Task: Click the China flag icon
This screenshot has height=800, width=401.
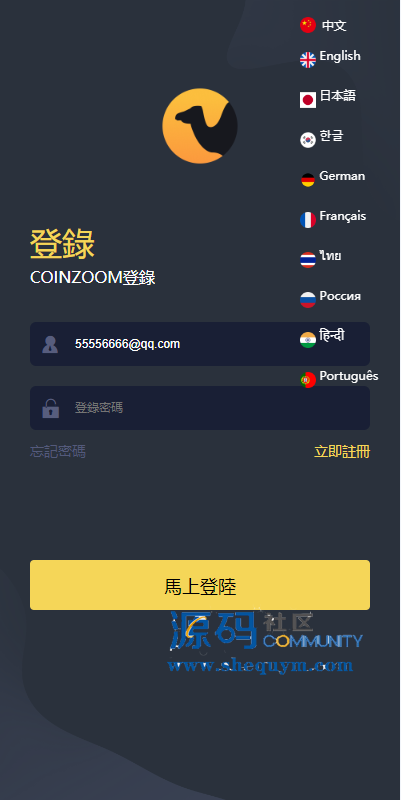Action: pos(308,25)
